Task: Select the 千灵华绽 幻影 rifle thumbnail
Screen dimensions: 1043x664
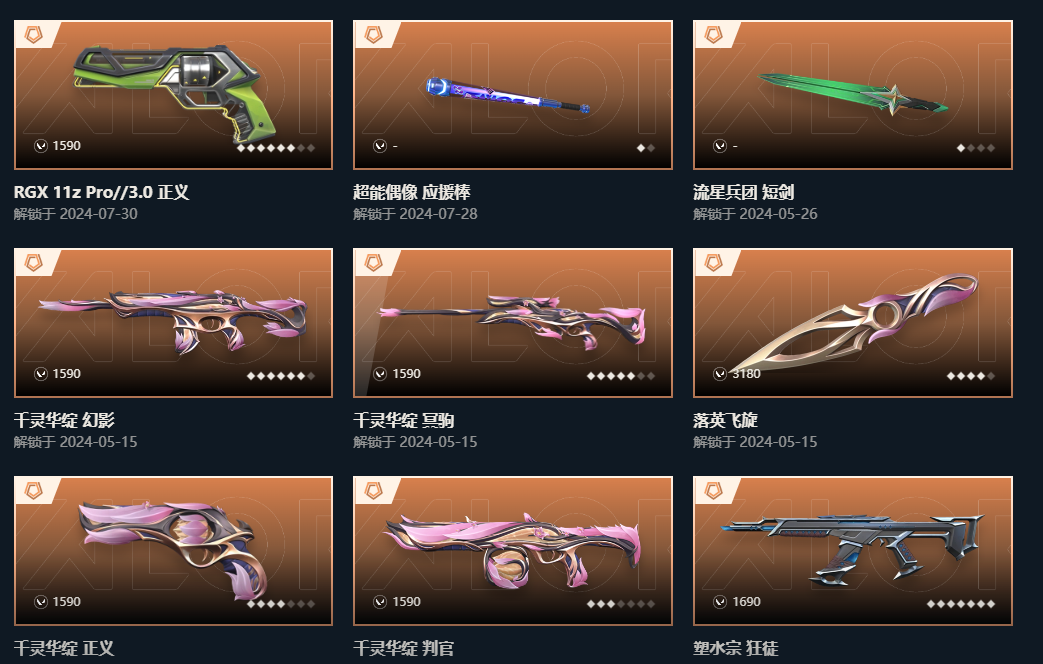Action: tap(173, 323)
